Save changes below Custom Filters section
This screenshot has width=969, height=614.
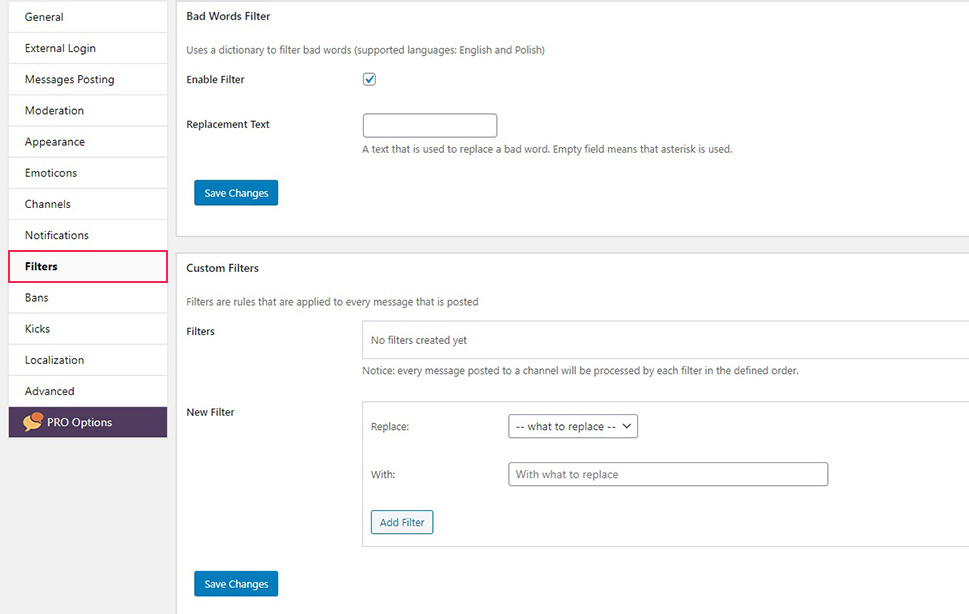tap(236, 584)
